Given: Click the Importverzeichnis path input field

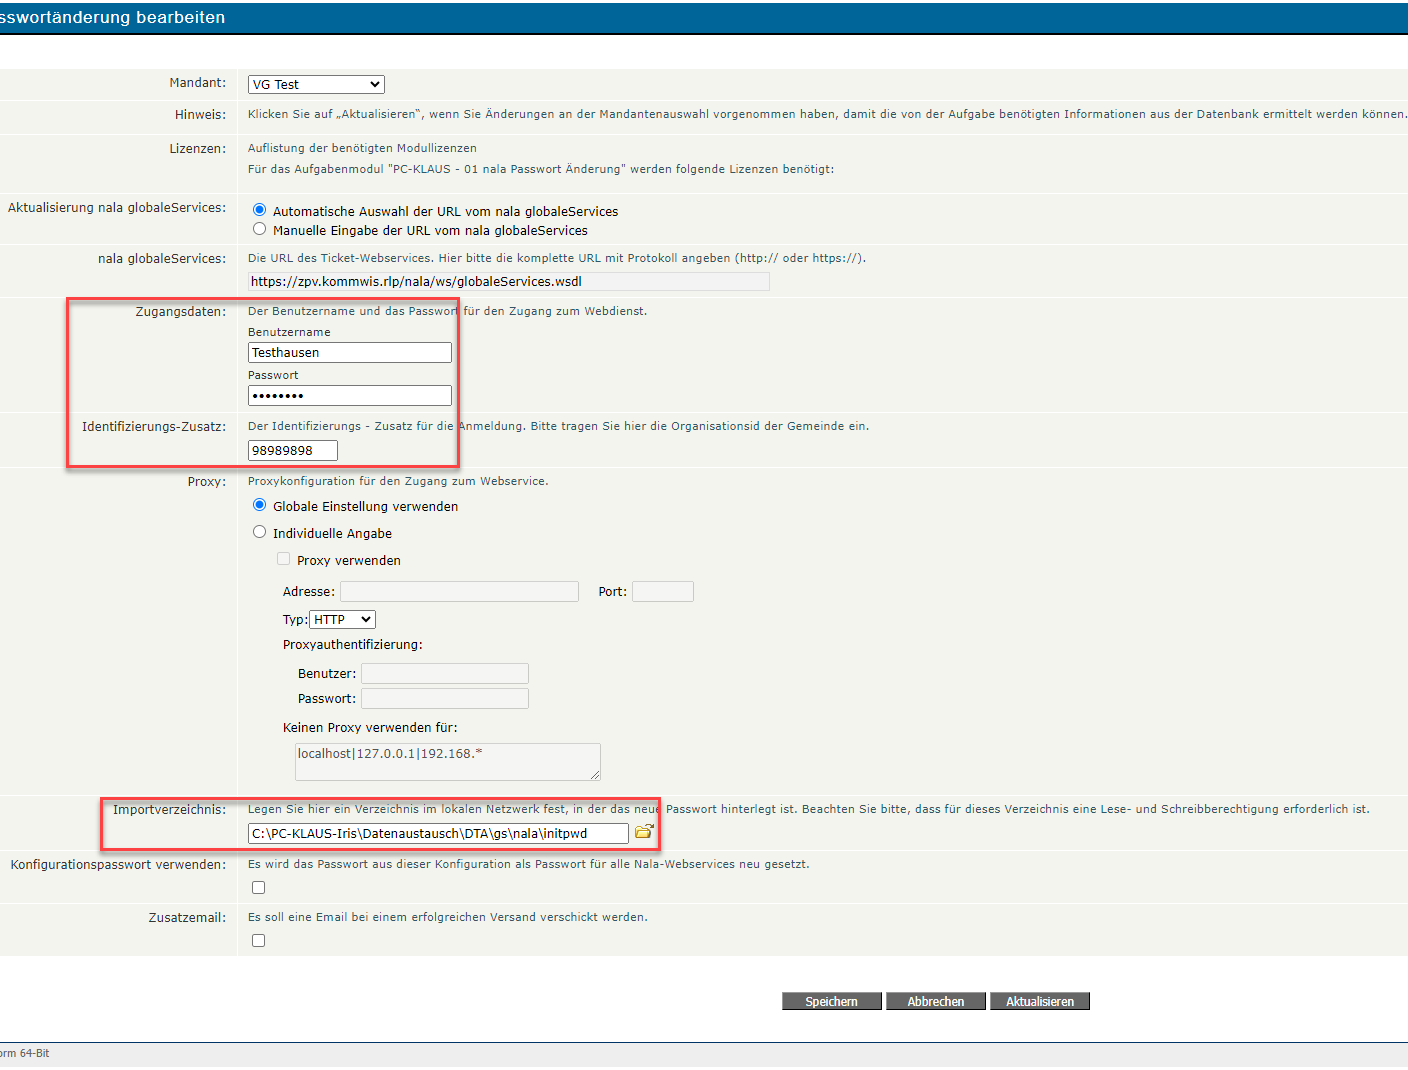Looking at the screenshot, I should [438, 834].
